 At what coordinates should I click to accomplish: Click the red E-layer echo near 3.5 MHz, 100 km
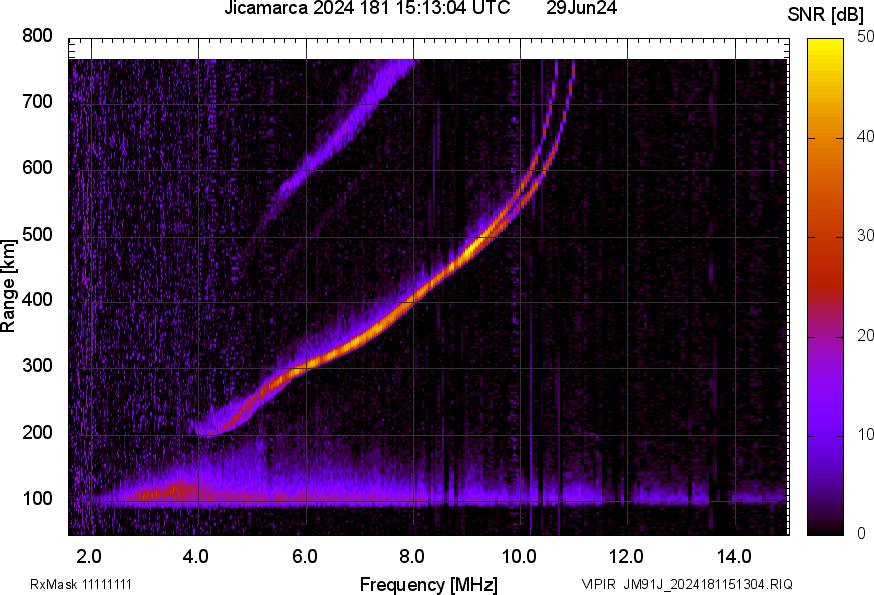tap(170, 492)
